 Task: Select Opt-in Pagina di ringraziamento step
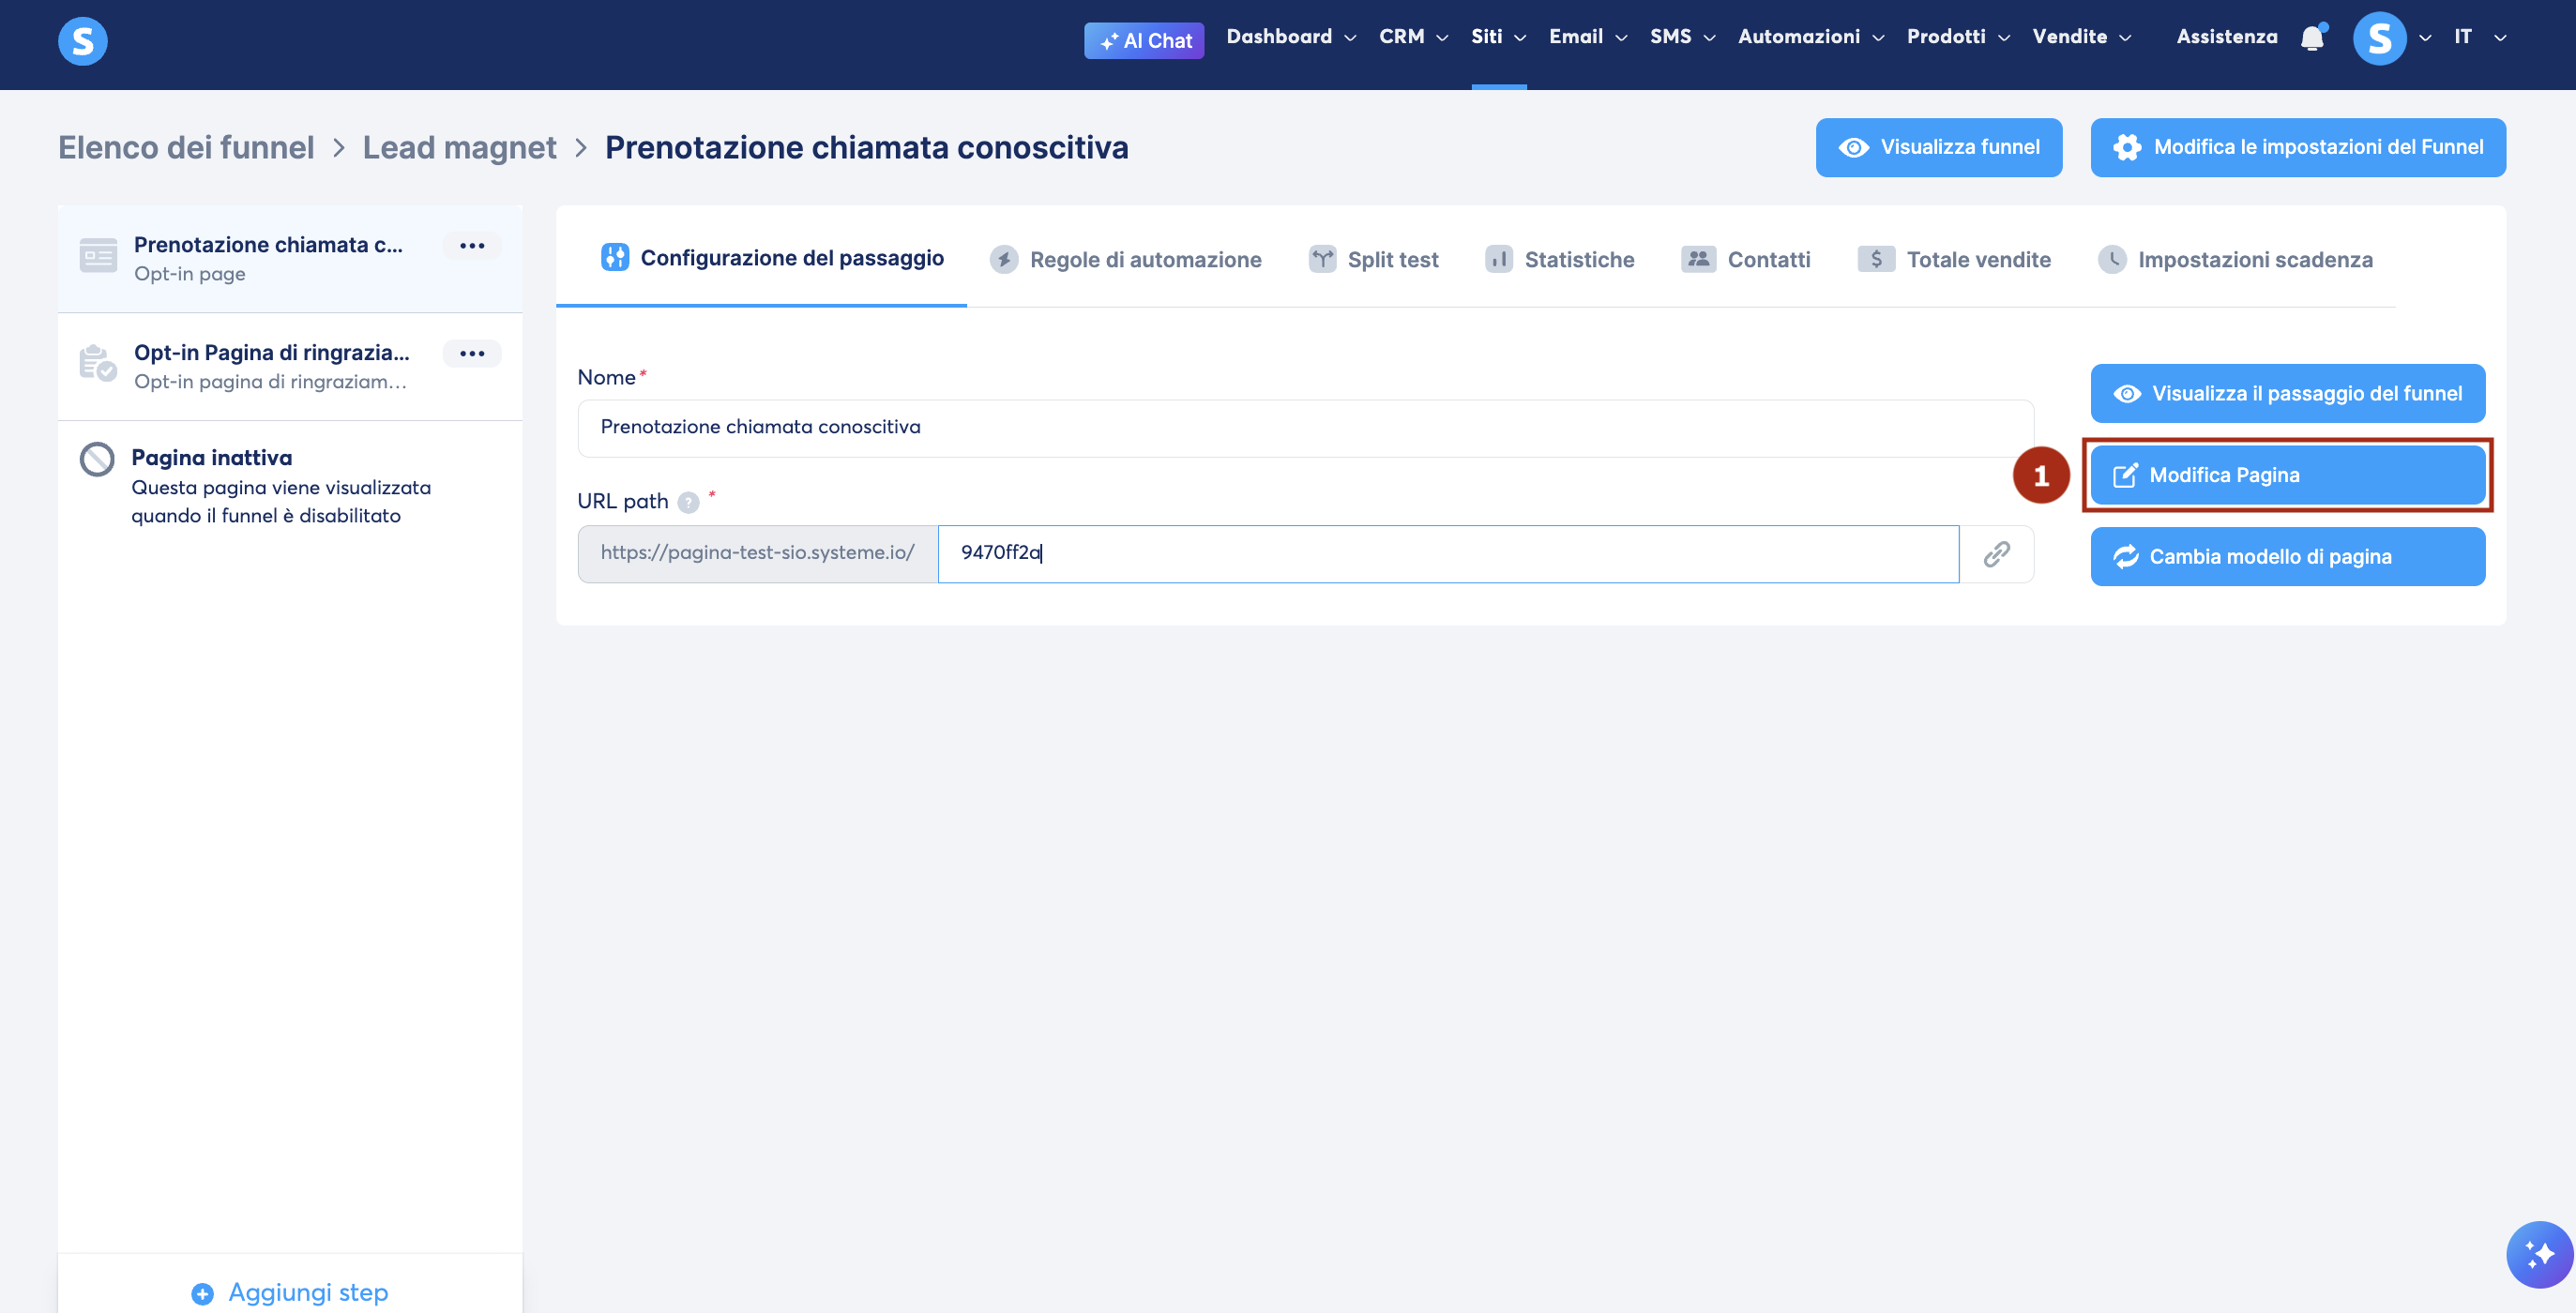(290, 366)
